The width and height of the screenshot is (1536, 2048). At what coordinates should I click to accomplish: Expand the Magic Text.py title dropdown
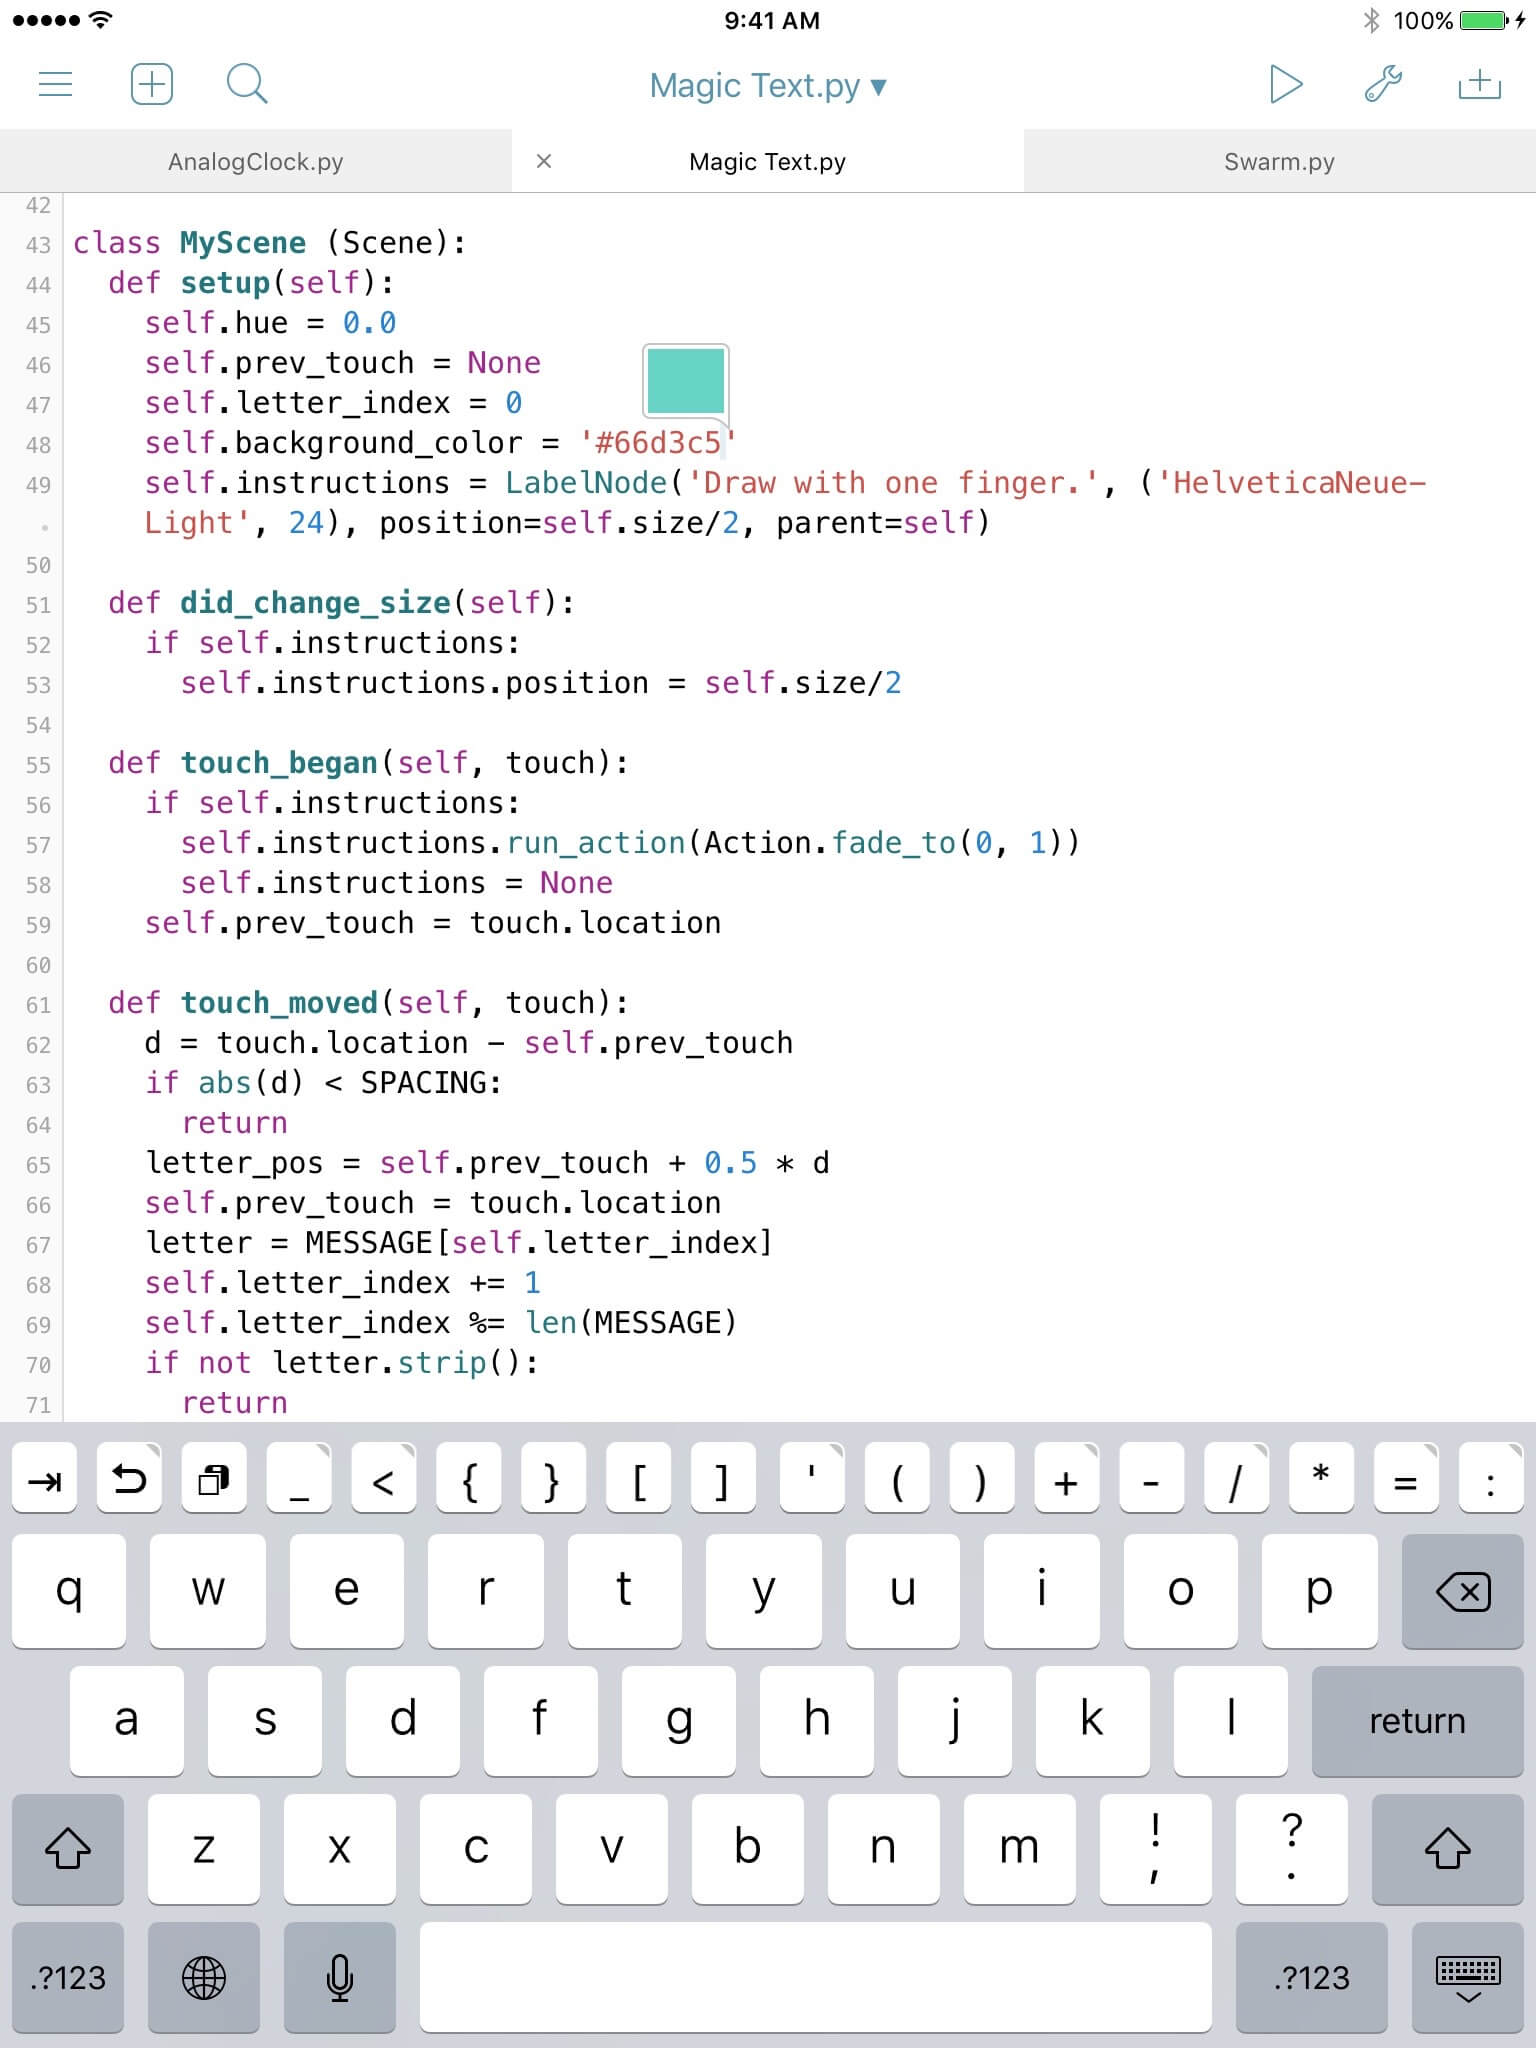767,86
